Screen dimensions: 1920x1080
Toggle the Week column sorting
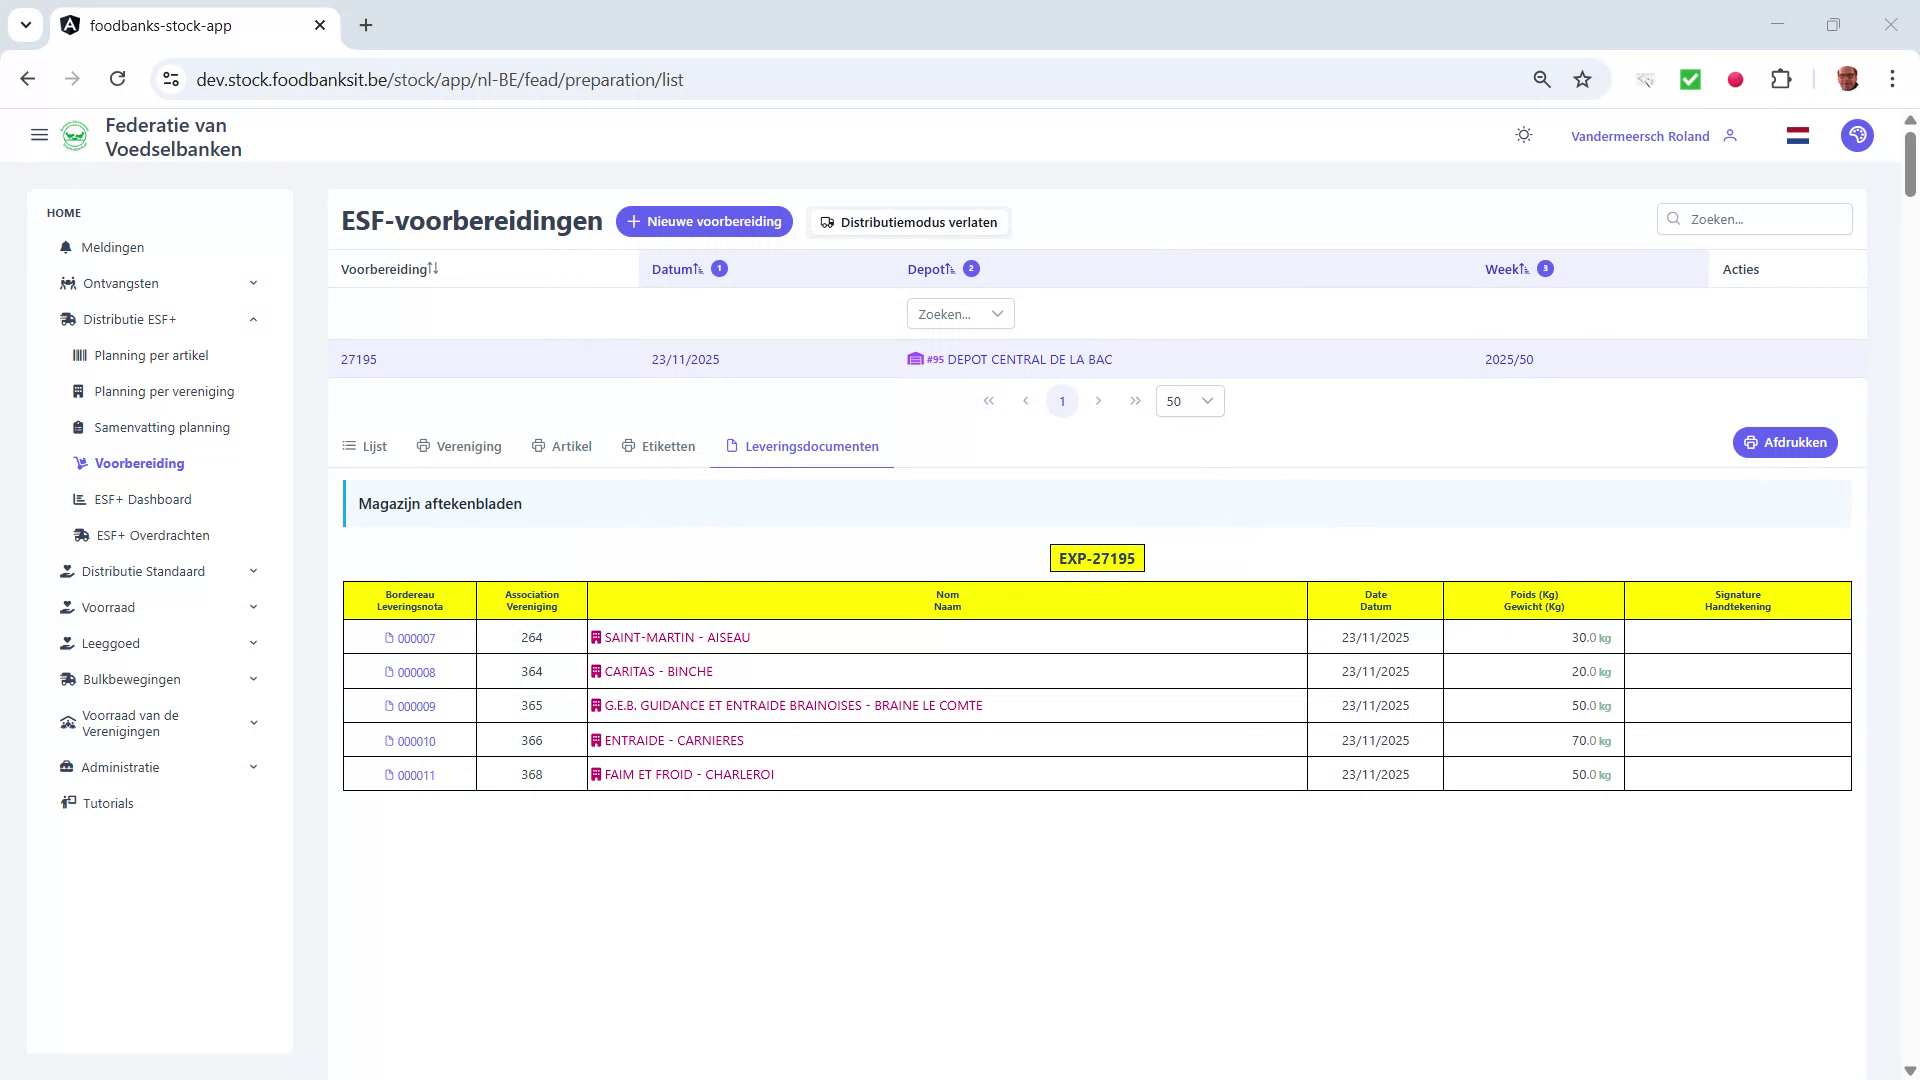[x=1523, y=268]
